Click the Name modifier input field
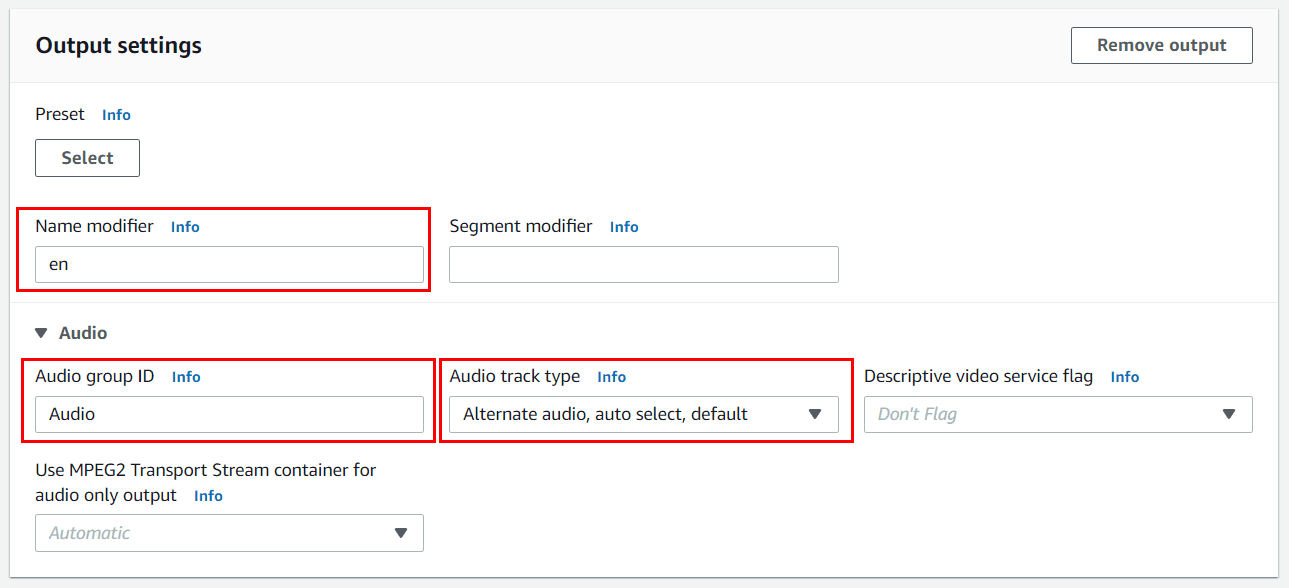Screen dimensions: 1289x588 pos(229,265)
